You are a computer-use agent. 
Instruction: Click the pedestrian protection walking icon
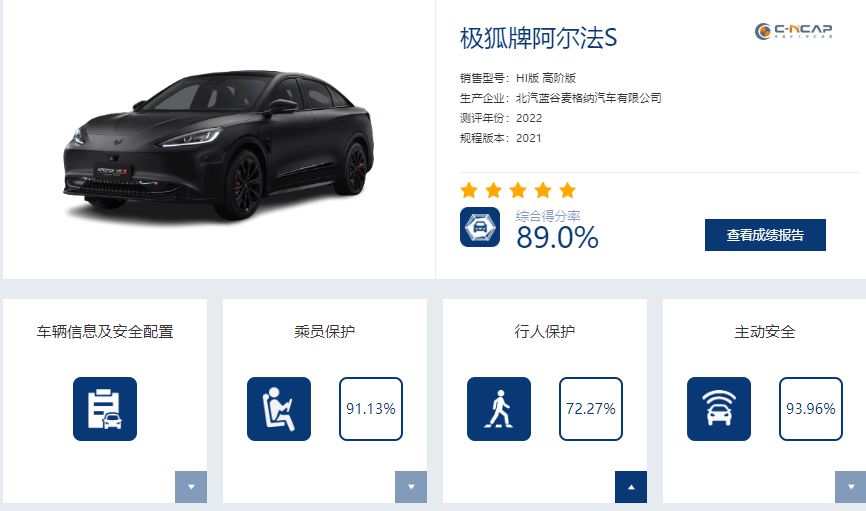499,409
